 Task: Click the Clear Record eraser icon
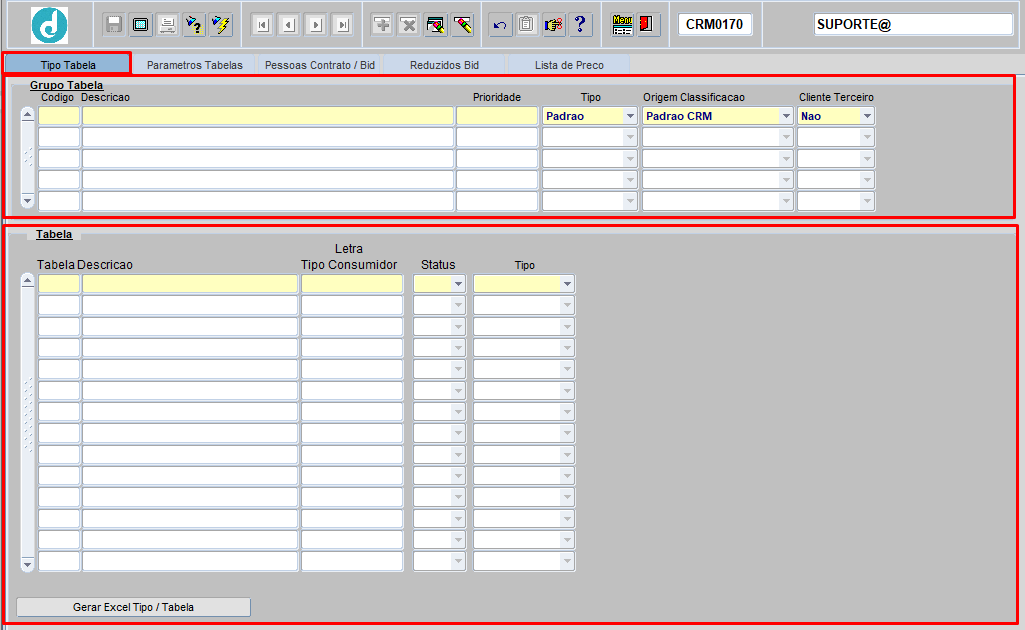point(462,25)
